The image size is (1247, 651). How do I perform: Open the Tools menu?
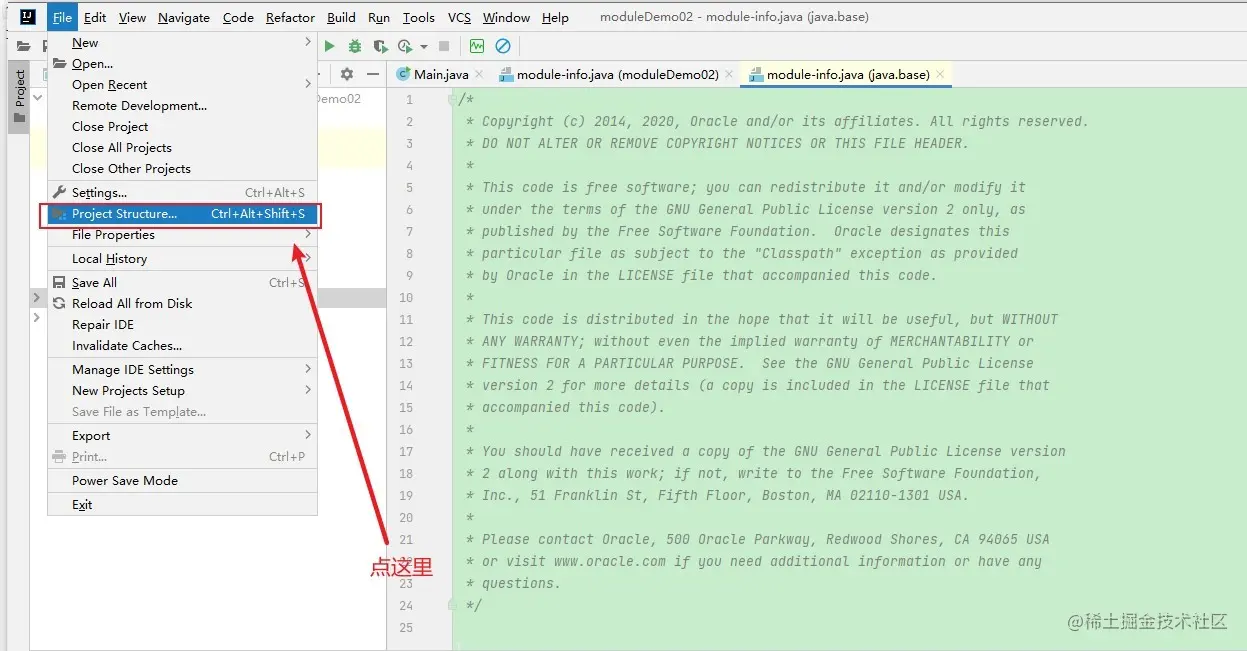(x=418, y=17)
